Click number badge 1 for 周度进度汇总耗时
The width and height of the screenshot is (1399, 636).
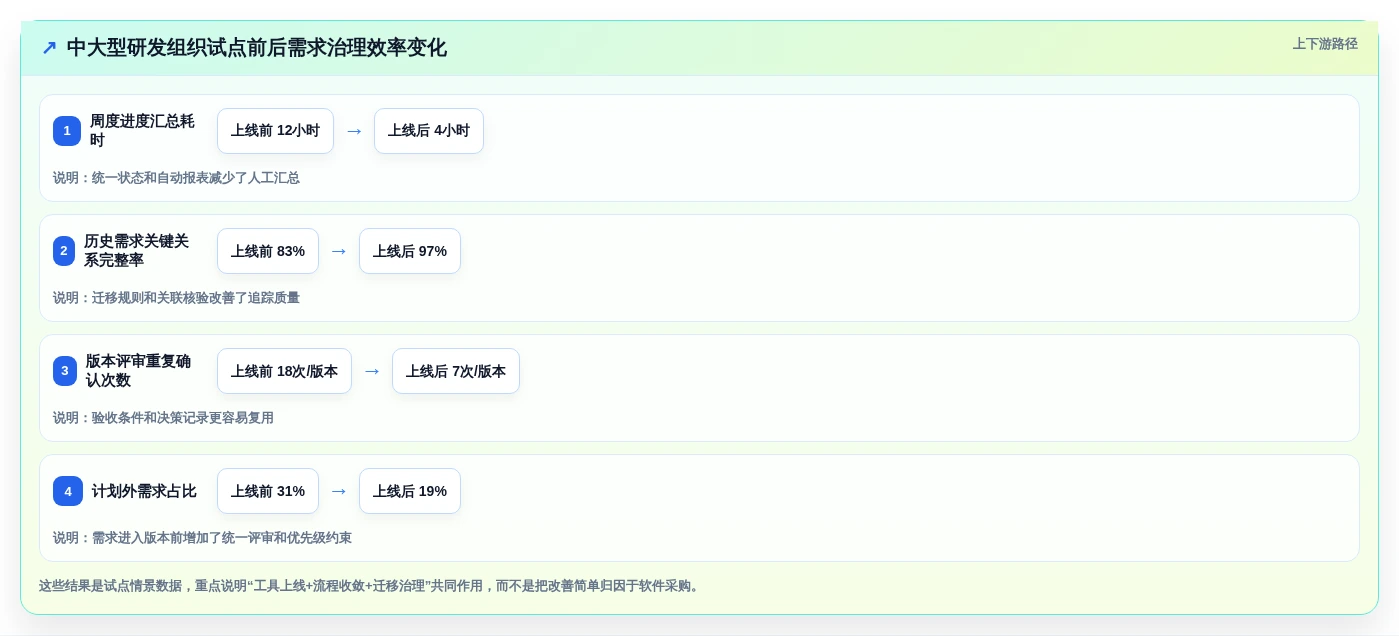(x=67, y=131)
